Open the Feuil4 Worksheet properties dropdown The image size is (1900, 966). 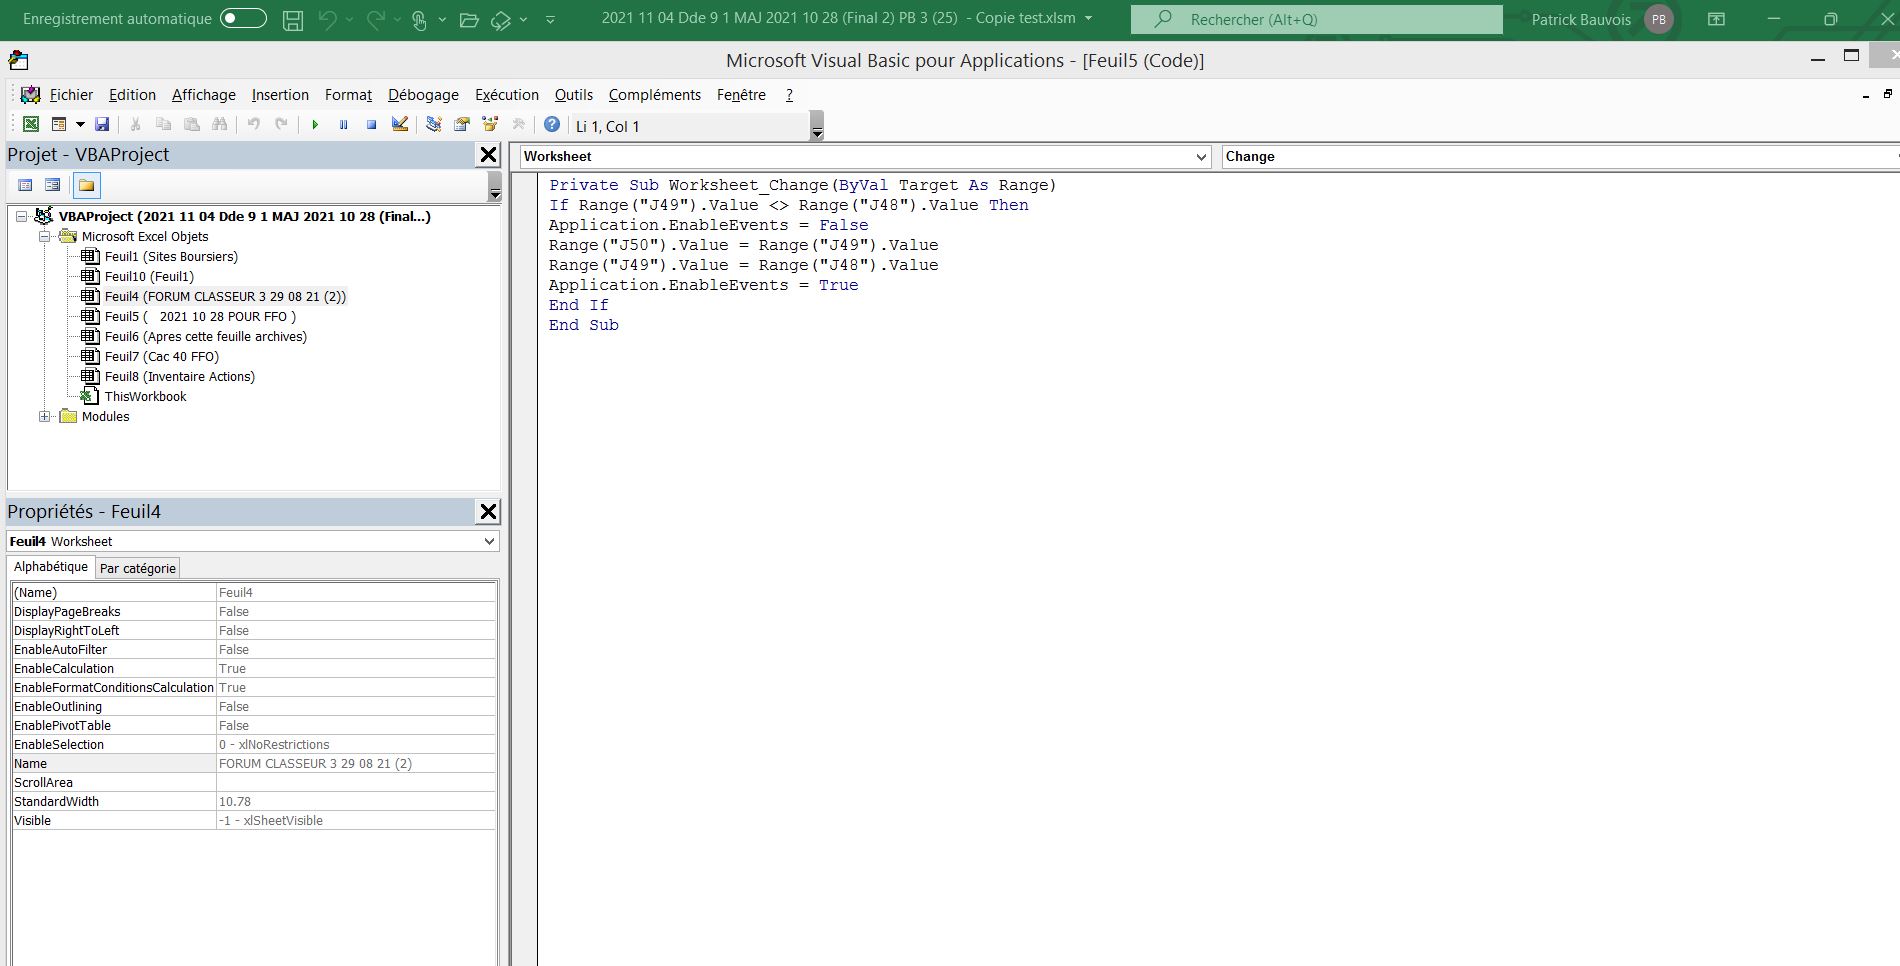(x=489, y=541)
